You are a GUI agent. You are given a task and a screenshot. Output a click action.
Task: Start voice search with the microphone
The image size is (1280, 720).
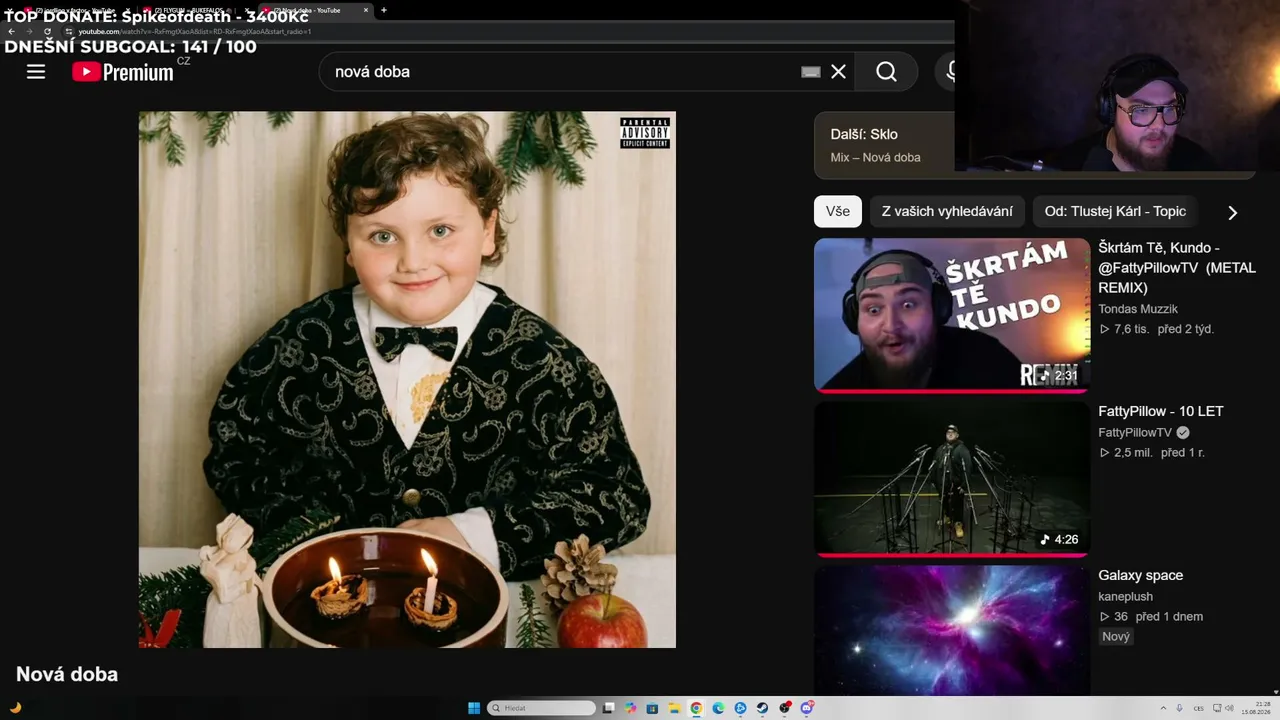[950, 72]
